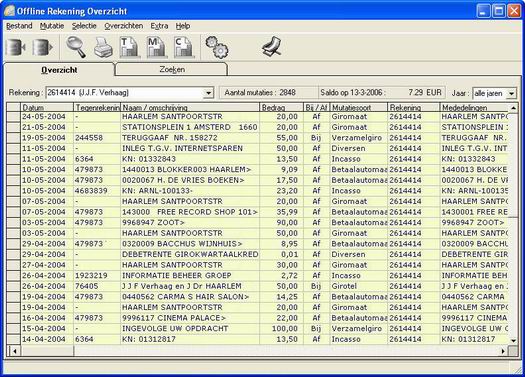This screenshot has height=377, width=525.
Task: Click horizontal scrollbar left arrow
Action: pos(14,351)
